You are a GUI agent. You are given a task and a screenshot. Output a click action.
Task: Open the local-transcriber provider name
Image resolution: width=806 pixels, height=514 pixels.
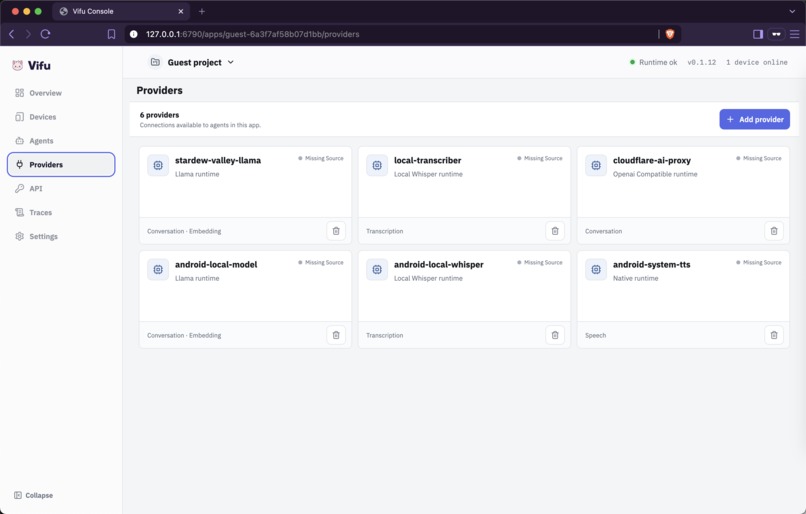(427, 160)
